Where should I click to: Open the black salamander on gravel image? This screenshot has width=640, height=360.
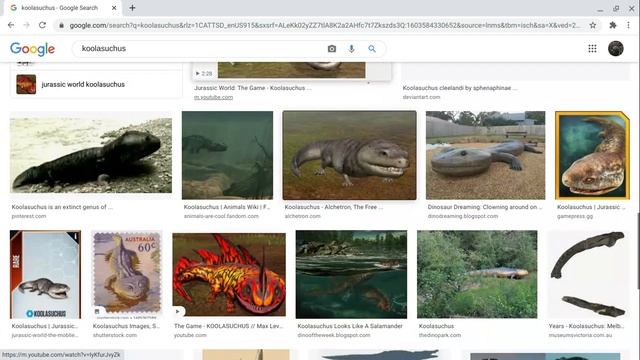click(91, 155)
